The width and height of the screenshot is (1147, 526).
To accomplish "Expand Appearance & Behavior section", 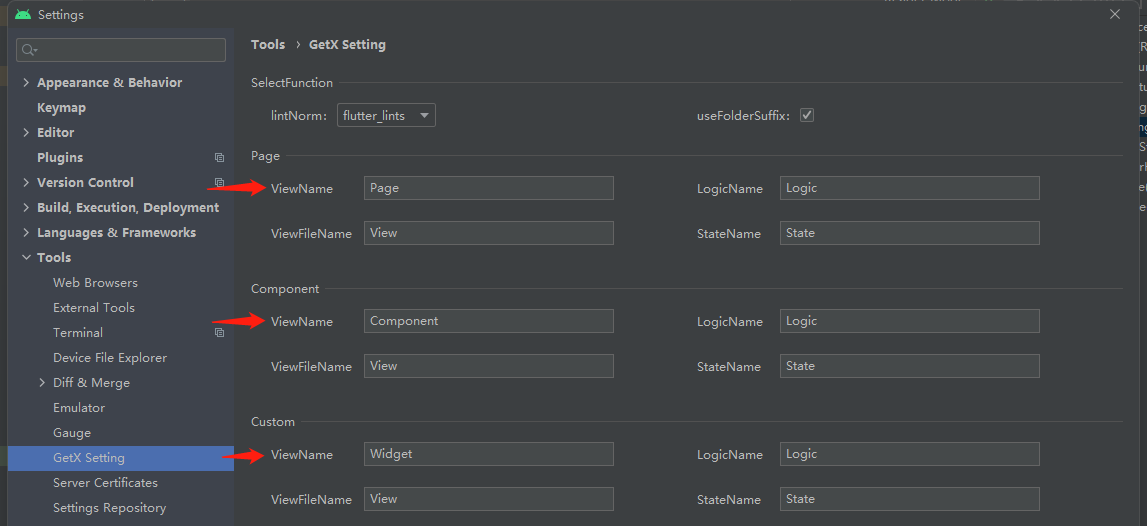I will 26,83.
